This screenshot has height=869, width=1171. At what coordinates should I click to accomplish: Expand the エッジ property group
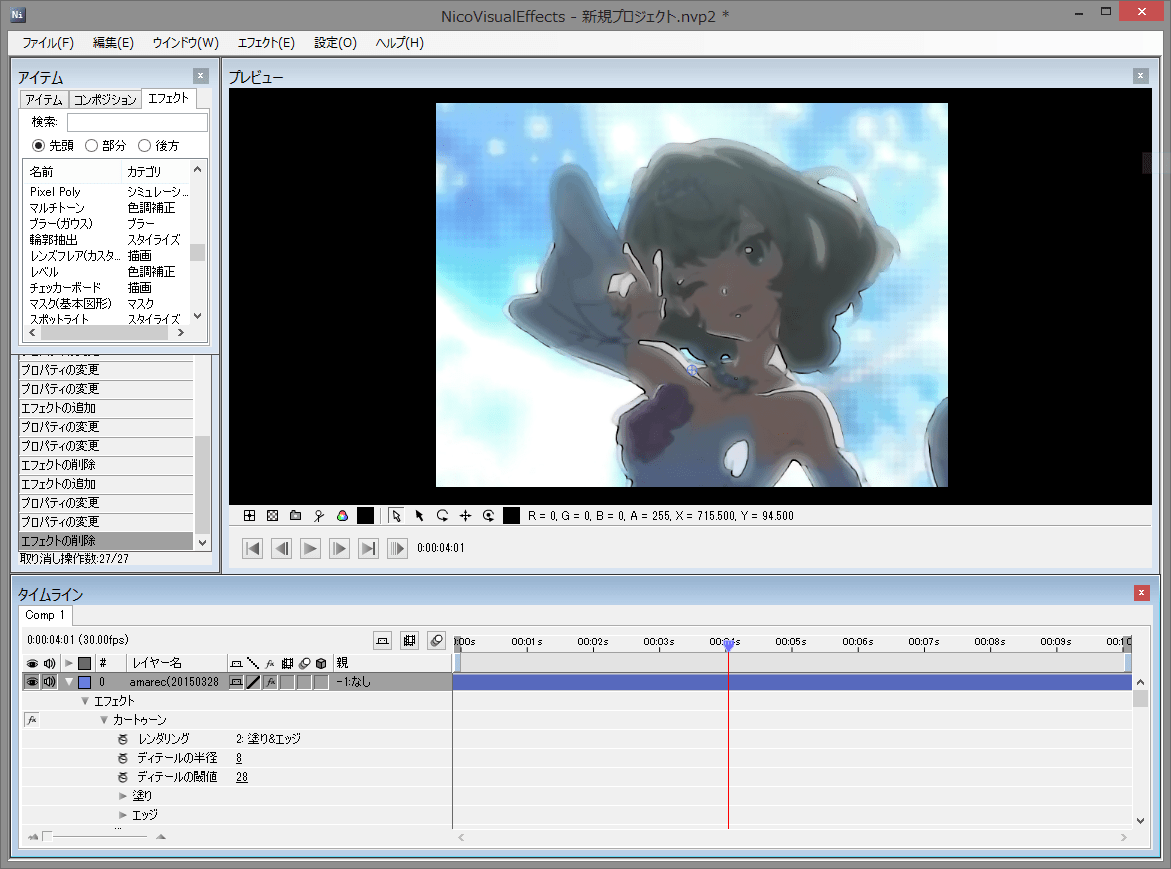(x=122, y=815)
